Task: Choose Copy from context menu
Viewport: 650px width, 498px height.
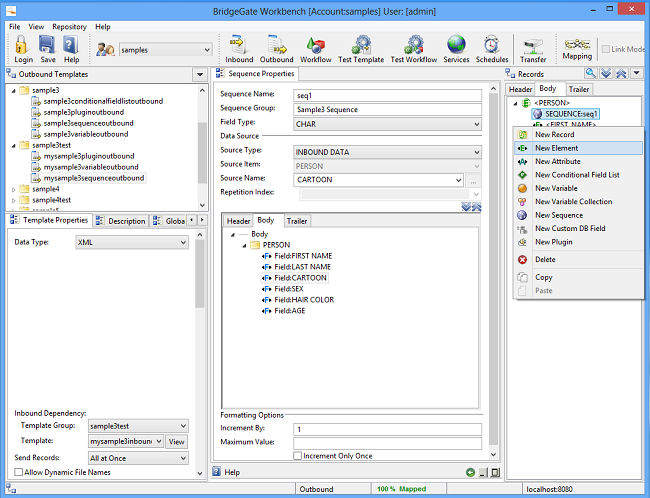Action: pos(579,277)
